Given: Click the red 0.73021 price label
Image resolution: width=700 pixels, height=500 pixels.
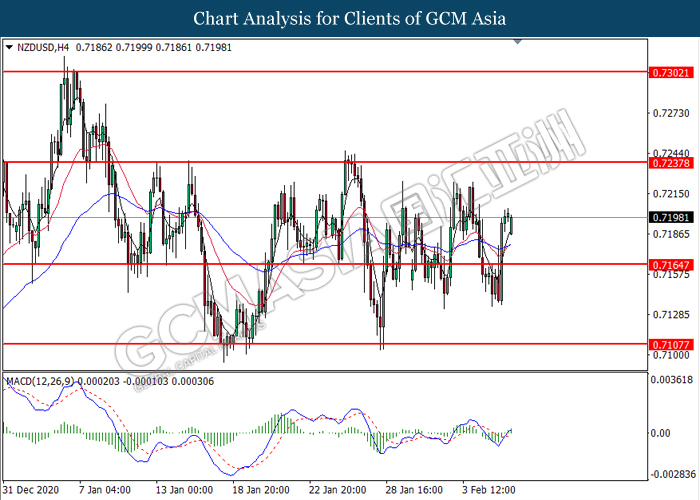Looking at the screenshot, I should pos(671,72).
